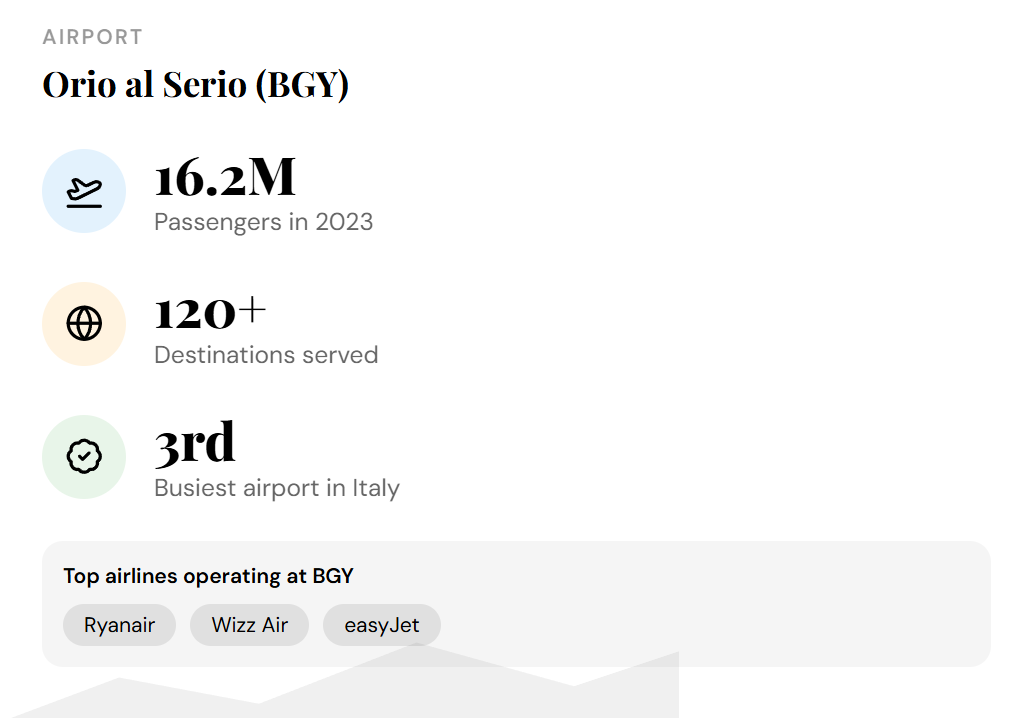Select the Wizz Air airline chip
Viewport: 1019px width, 718px height.
[249, 625]
